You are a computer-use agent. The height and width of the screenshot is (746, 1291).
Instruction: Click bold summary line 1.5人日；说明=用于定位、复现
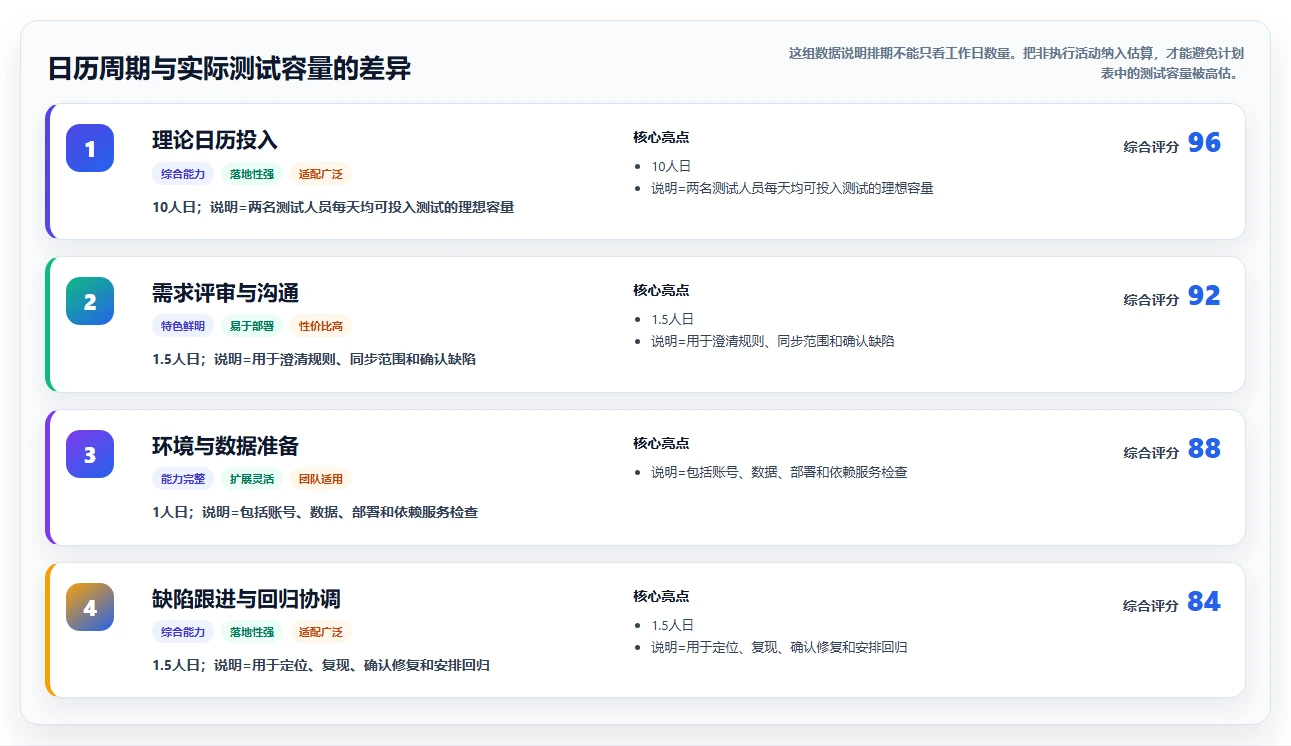[321, 665]
